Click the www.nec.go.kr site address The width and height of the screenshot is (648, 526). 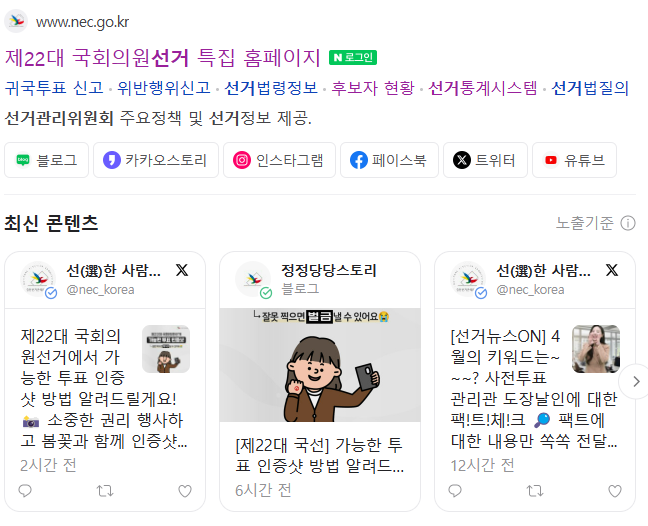click(82, 22)
